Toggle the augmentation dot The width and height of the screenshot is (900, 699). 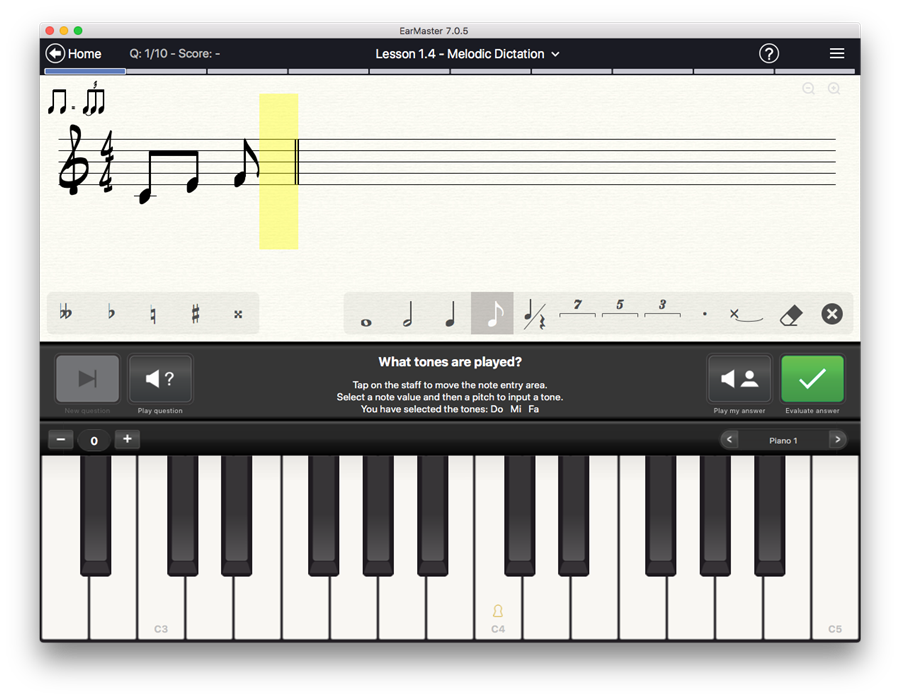coord(704,314)
